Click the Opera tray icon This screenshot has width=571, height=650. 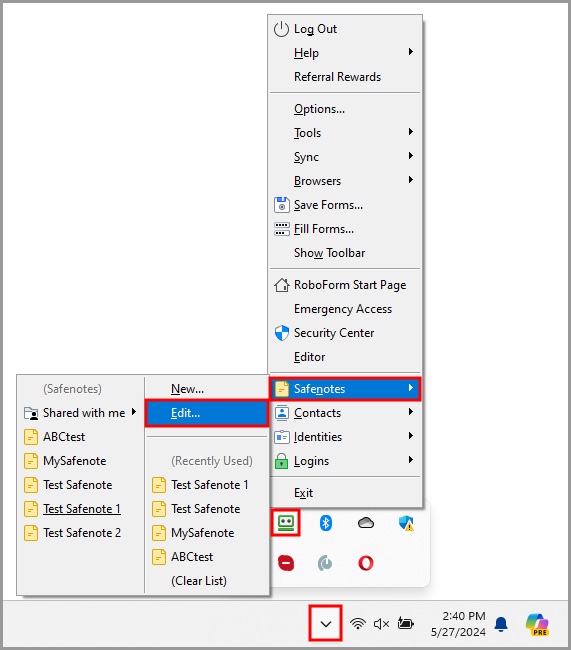366,563
